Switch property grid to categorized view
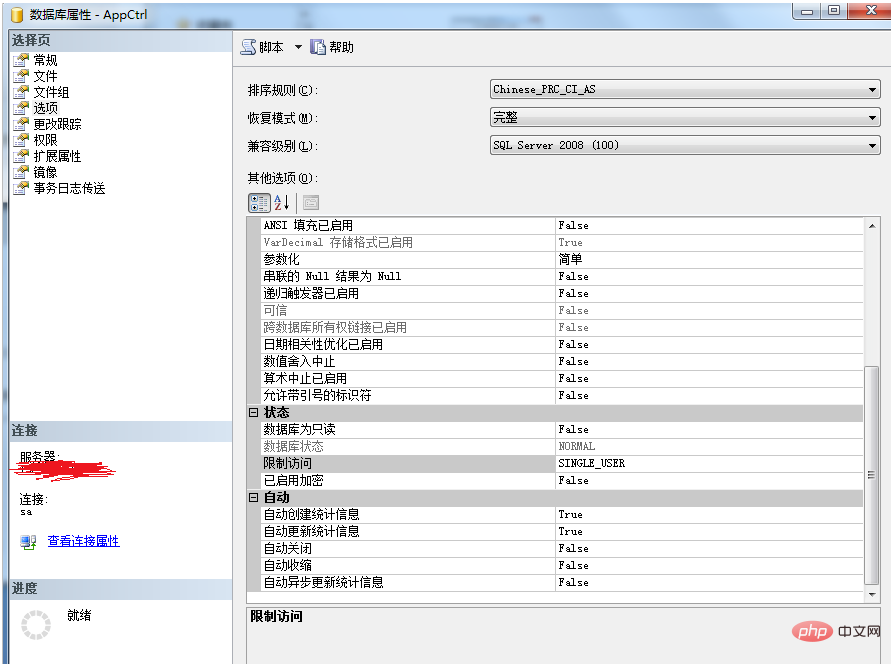This screenshot has height=664, width=891. (x=259, y=203)
